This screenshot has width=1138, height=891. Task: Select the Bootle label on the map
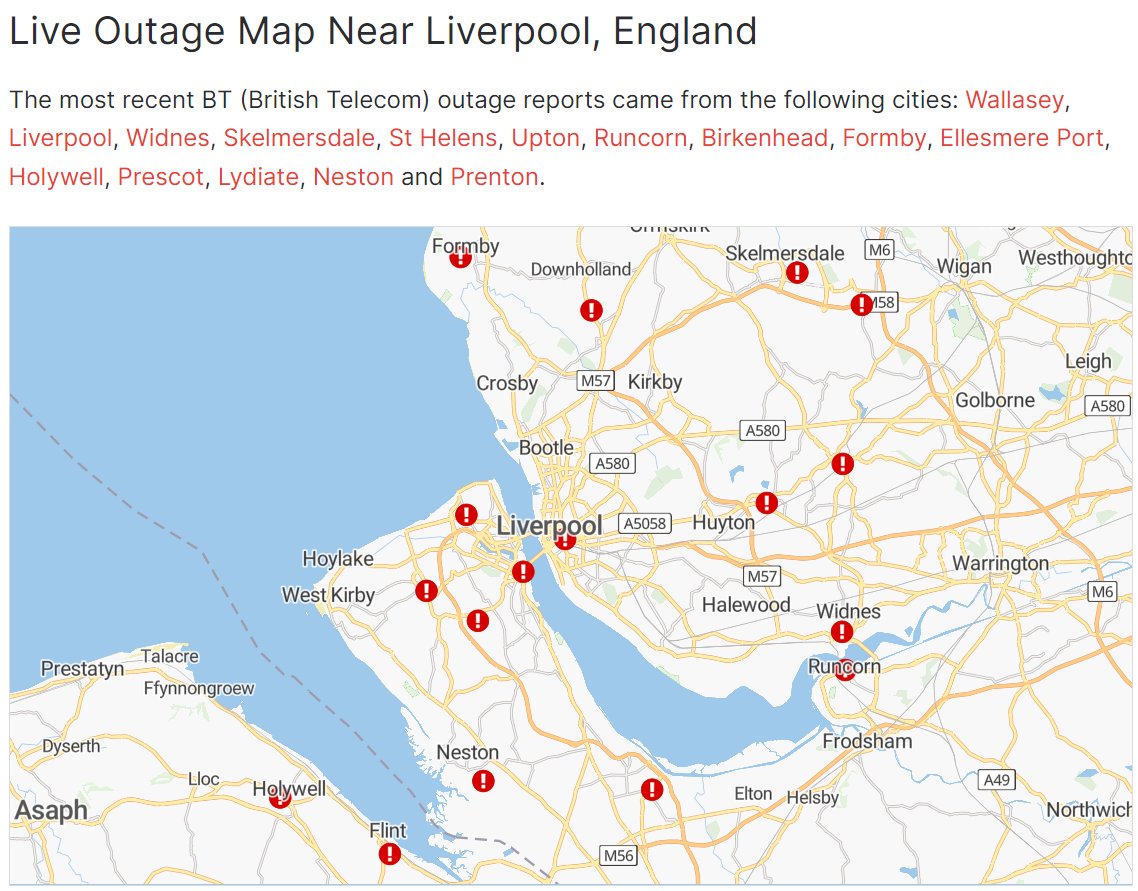click(x=546, y=448)
